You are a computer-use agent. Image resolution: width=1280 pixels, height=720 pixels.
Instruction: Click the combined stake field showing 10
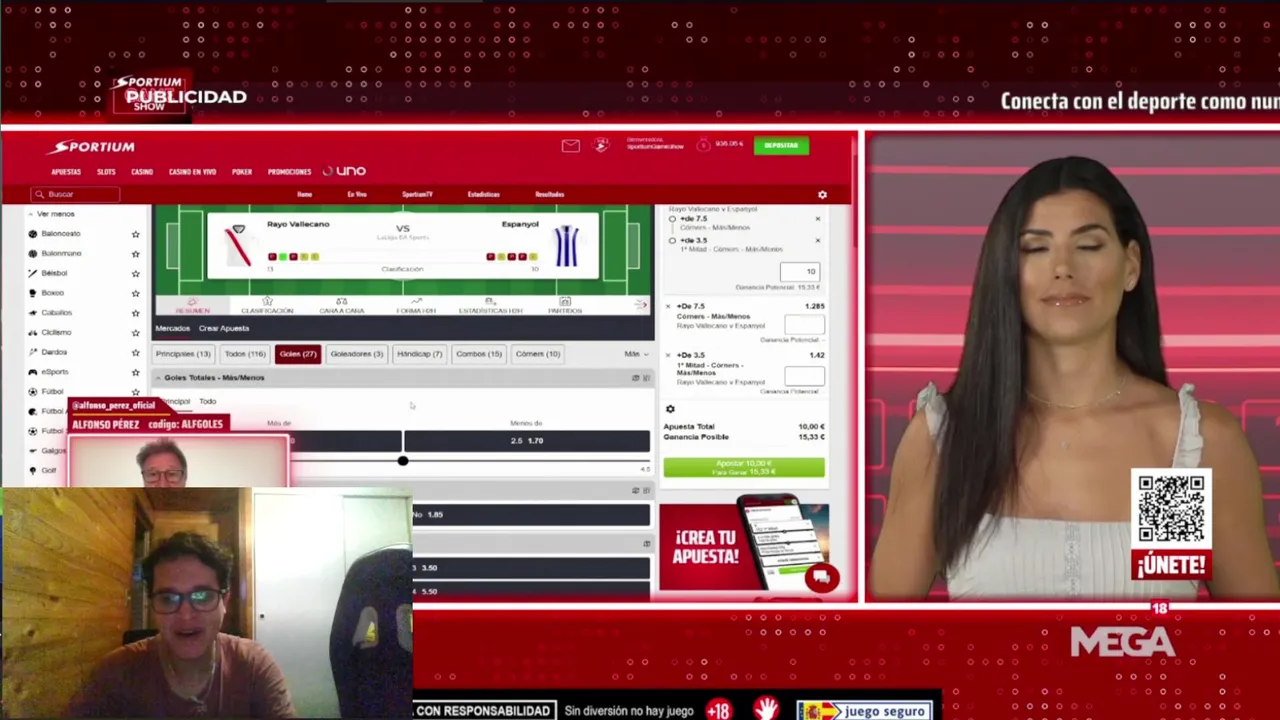(798, 271)
